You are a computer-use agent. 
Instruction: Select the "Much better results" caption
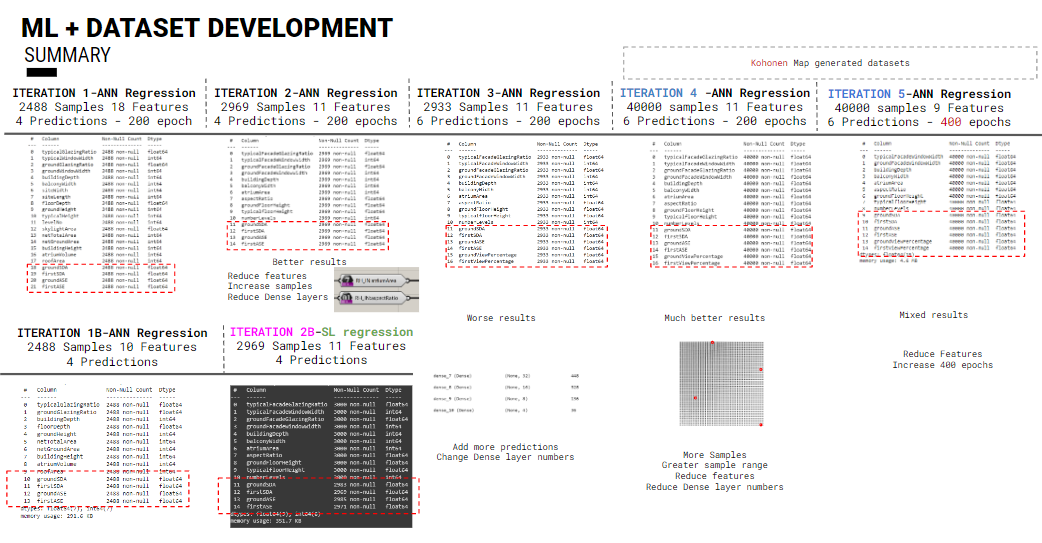714,318
